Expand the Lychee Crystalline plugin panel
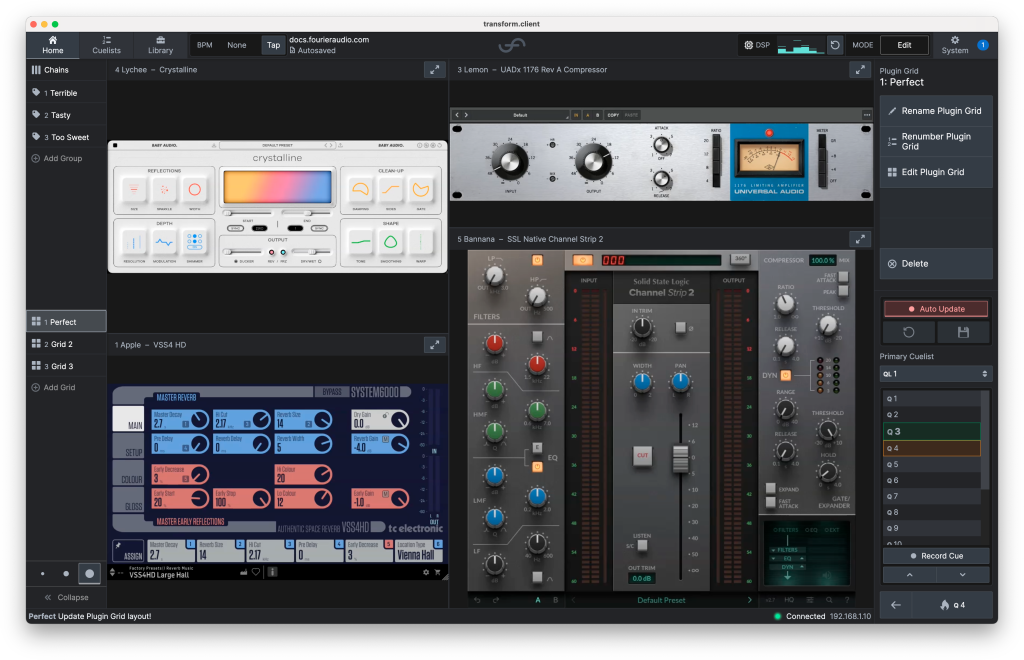 (434, 69)
